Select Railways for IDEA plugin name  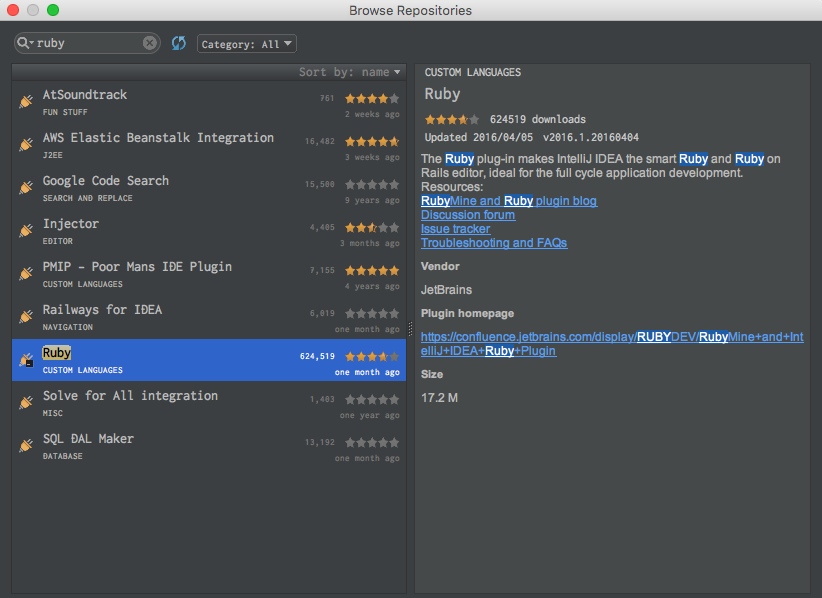coord(102,310)
